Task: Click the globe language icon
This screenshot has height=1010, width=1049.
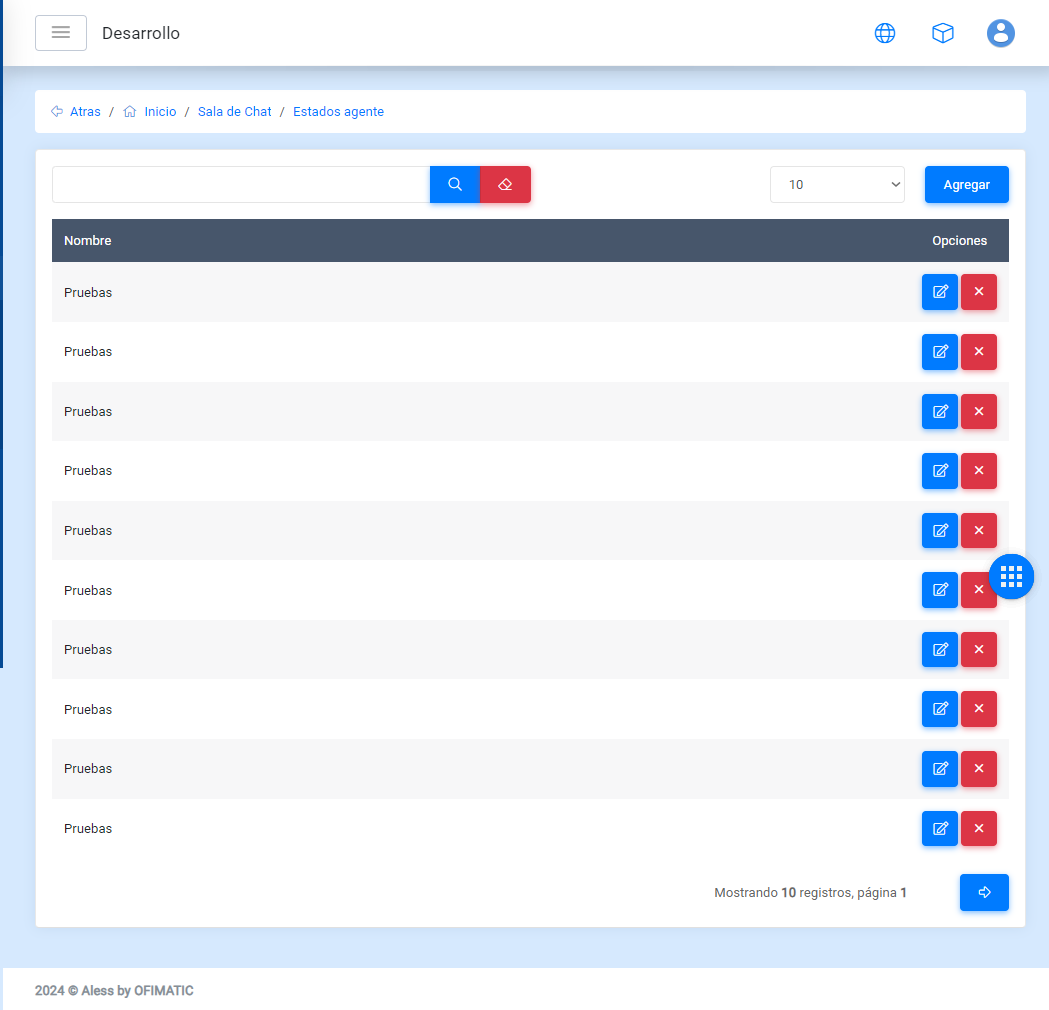Action: [x=885, y=33]
